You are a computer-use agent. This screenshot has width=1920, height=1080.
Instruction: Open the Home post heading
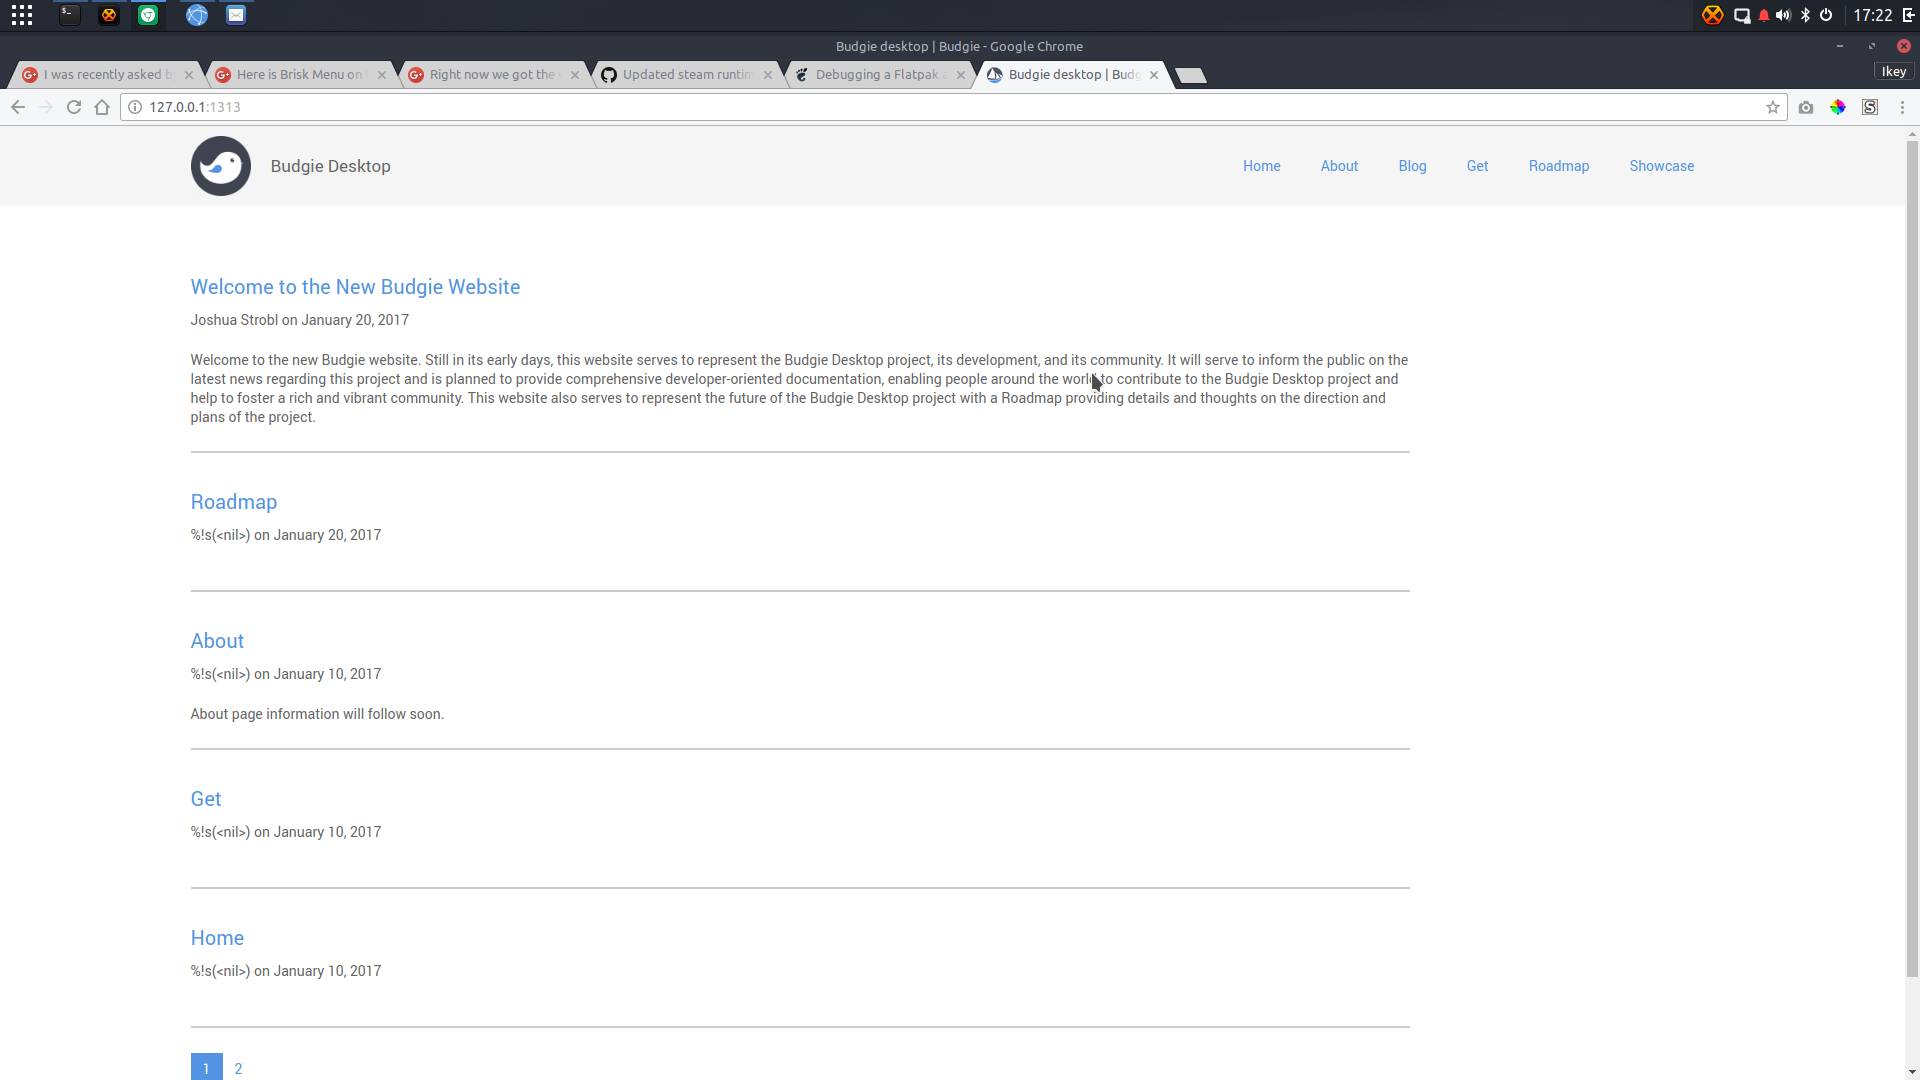coord(217,938)
